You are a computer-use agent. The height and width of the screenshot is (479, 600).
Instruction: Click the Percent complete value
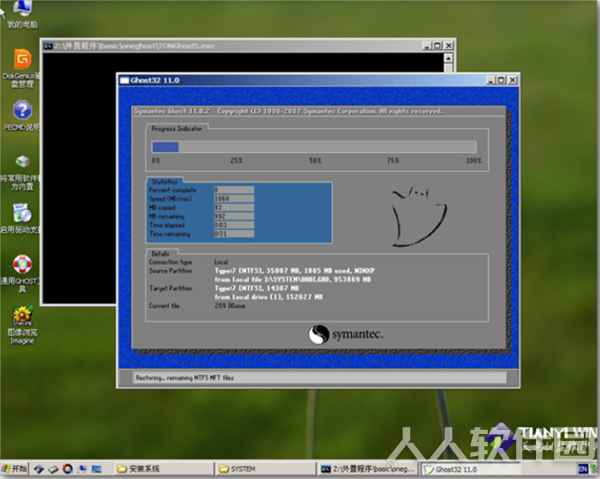[x=234, y=190]
